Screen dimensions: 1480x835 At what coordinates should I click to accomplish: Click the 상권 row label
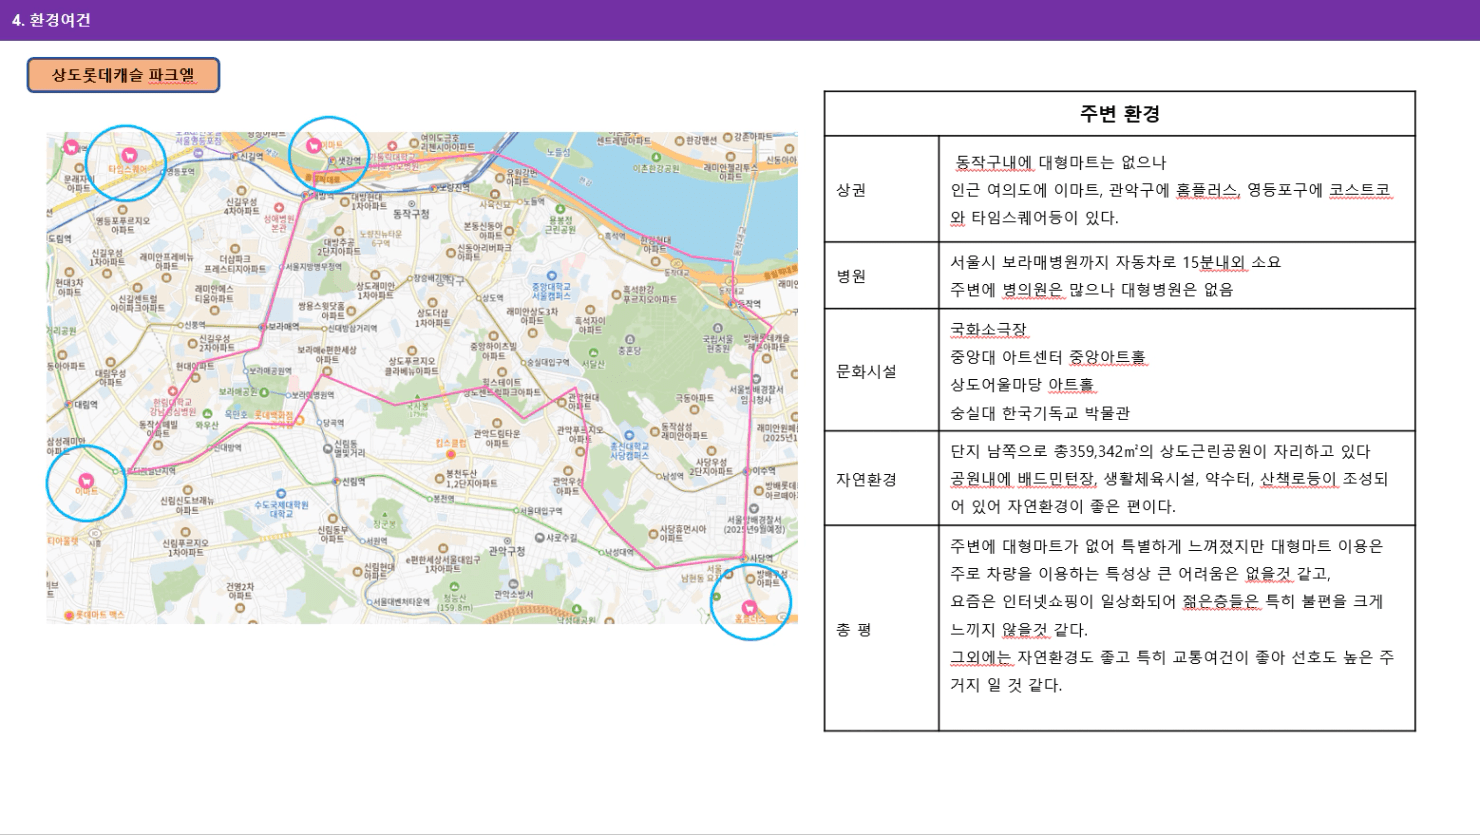point(851,190)
